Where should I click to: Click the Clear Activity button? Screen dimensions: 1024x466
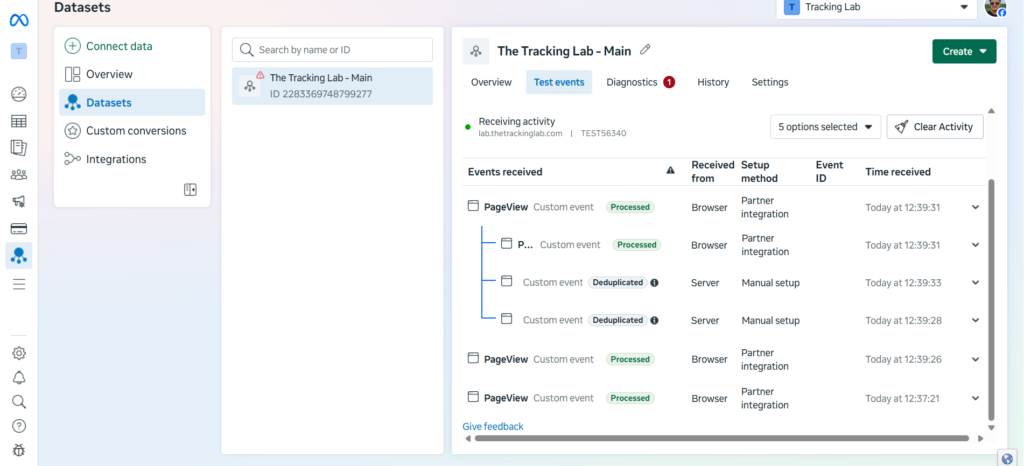pyautogui.click(x=935, y=127)
